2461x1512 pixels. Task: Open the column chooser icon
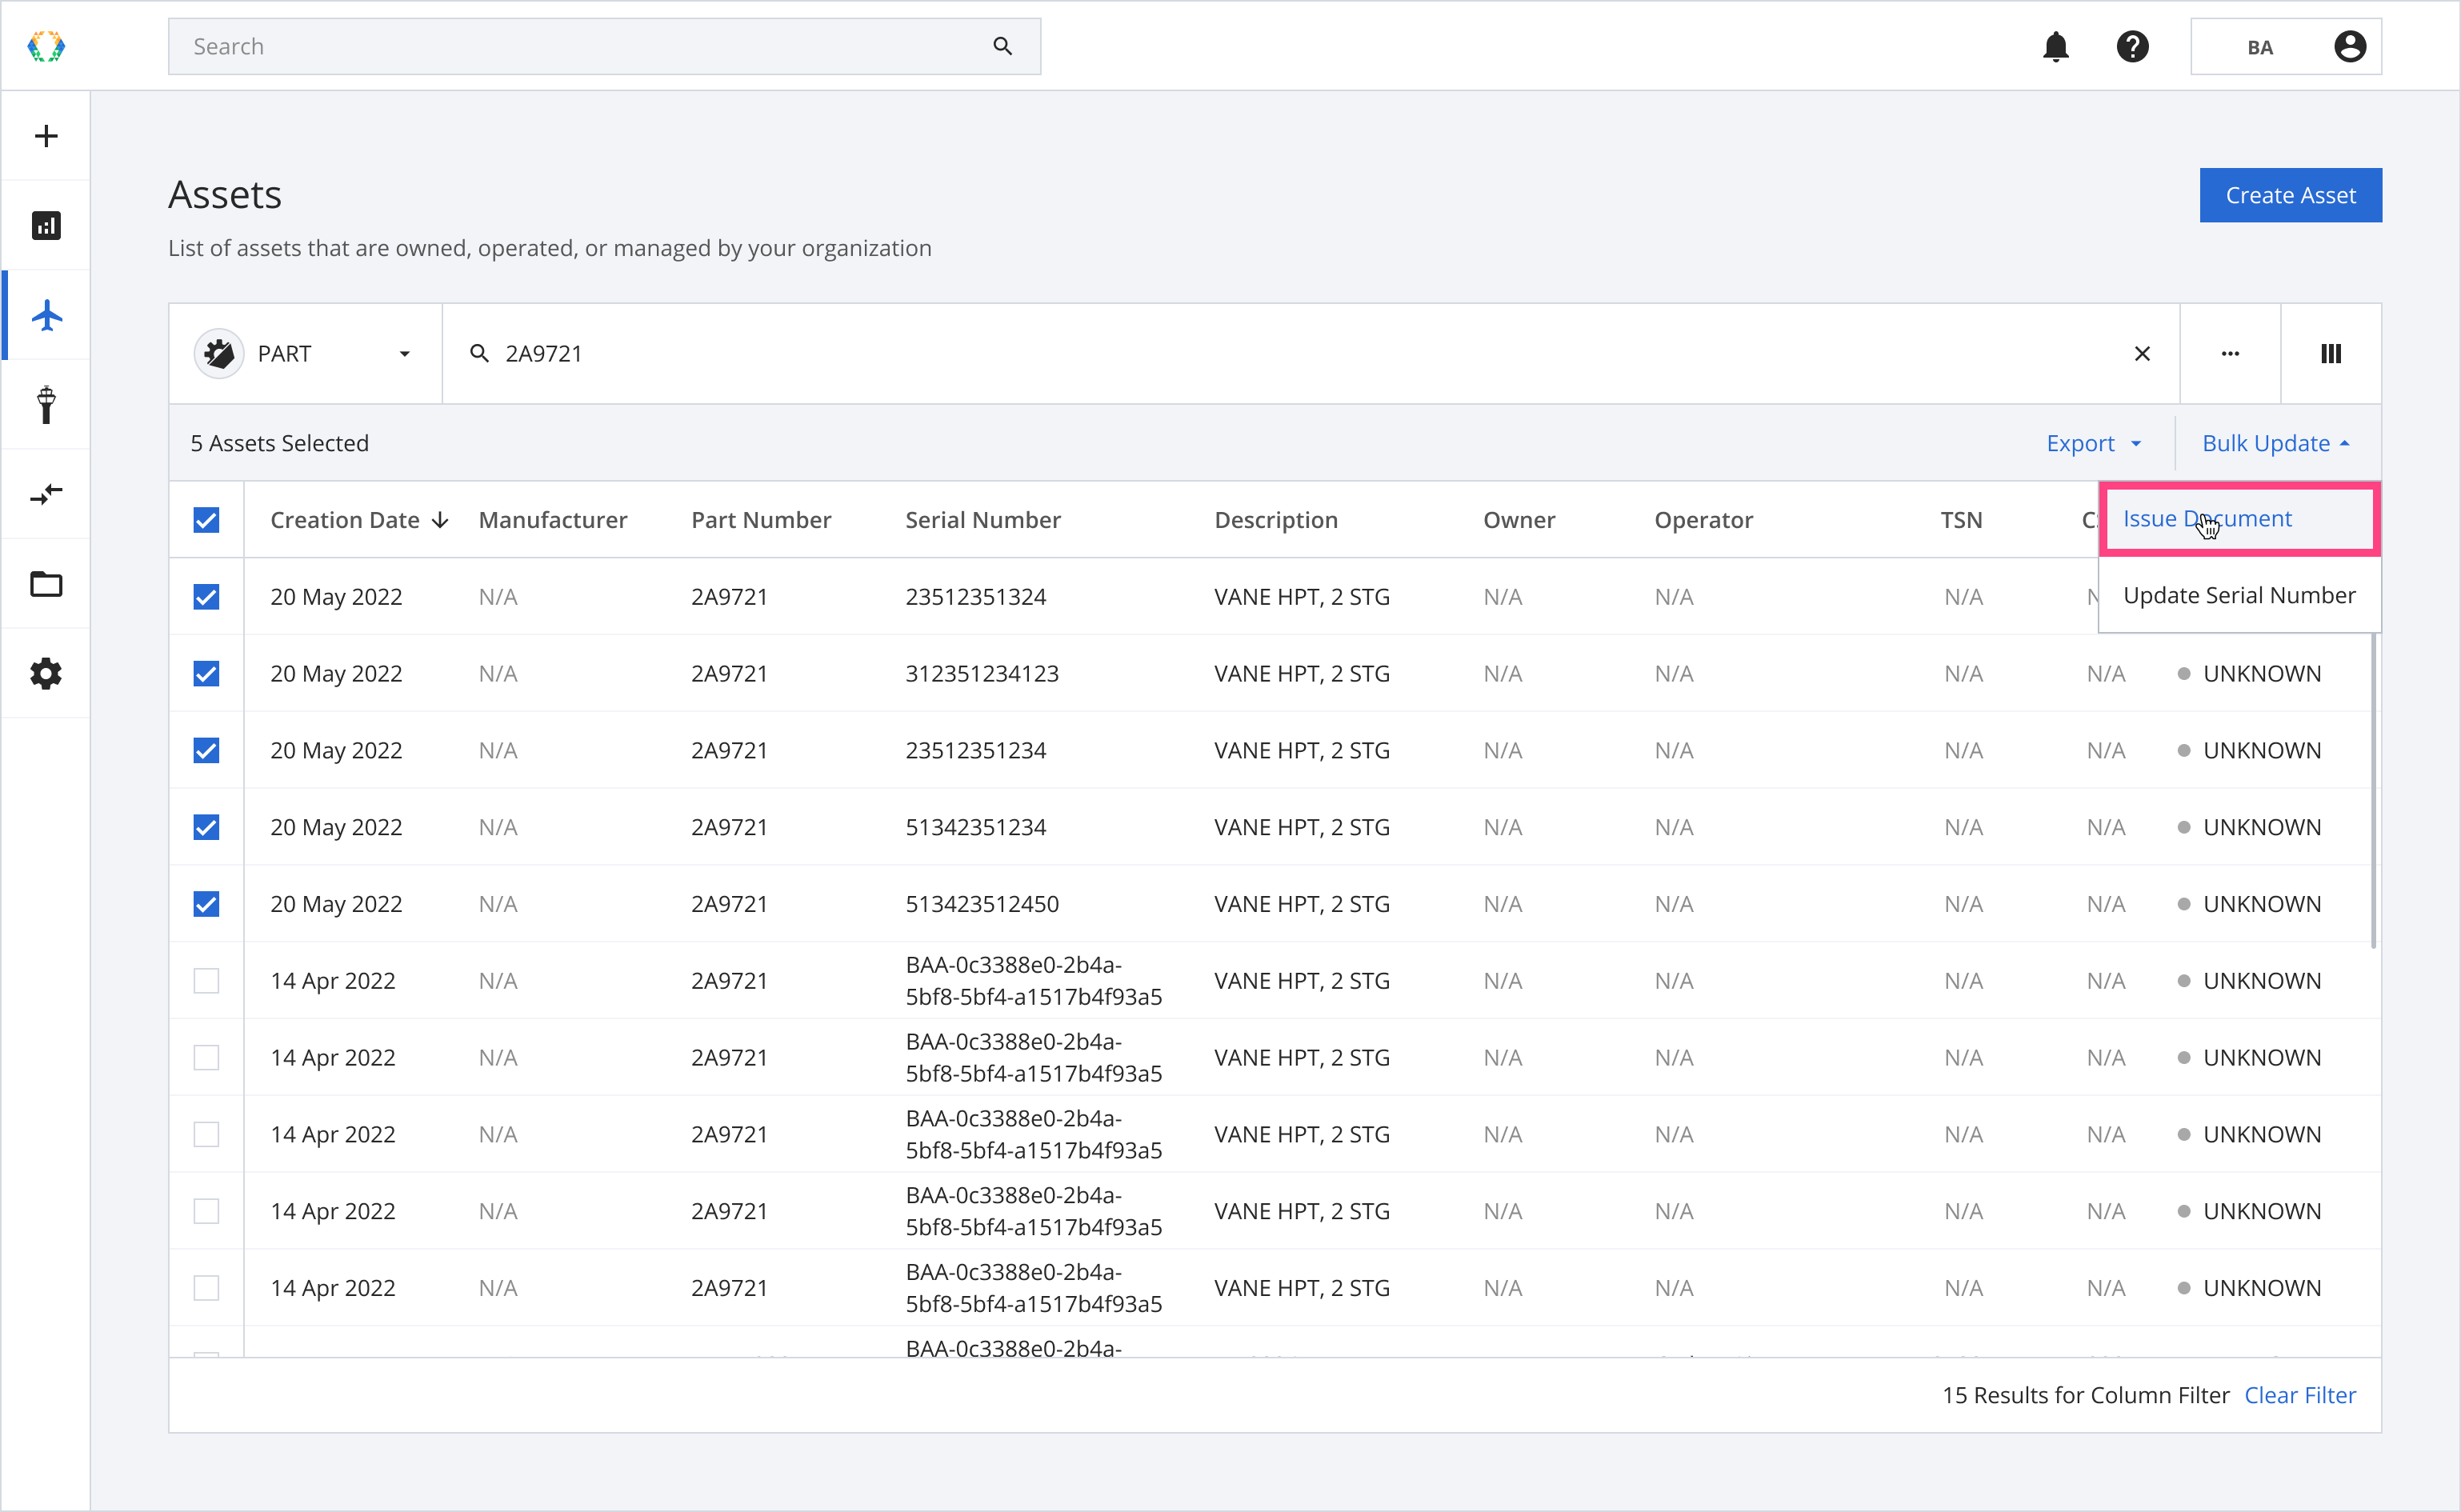click(2331, 353)
